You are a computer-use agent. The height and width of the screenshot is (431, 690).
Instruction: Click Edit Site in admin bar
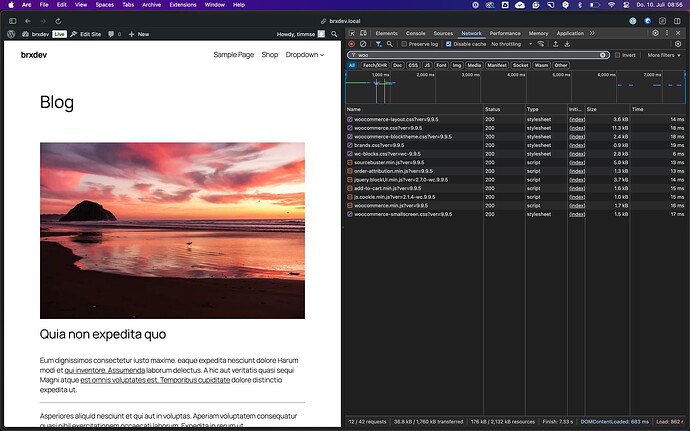point(86,34)
